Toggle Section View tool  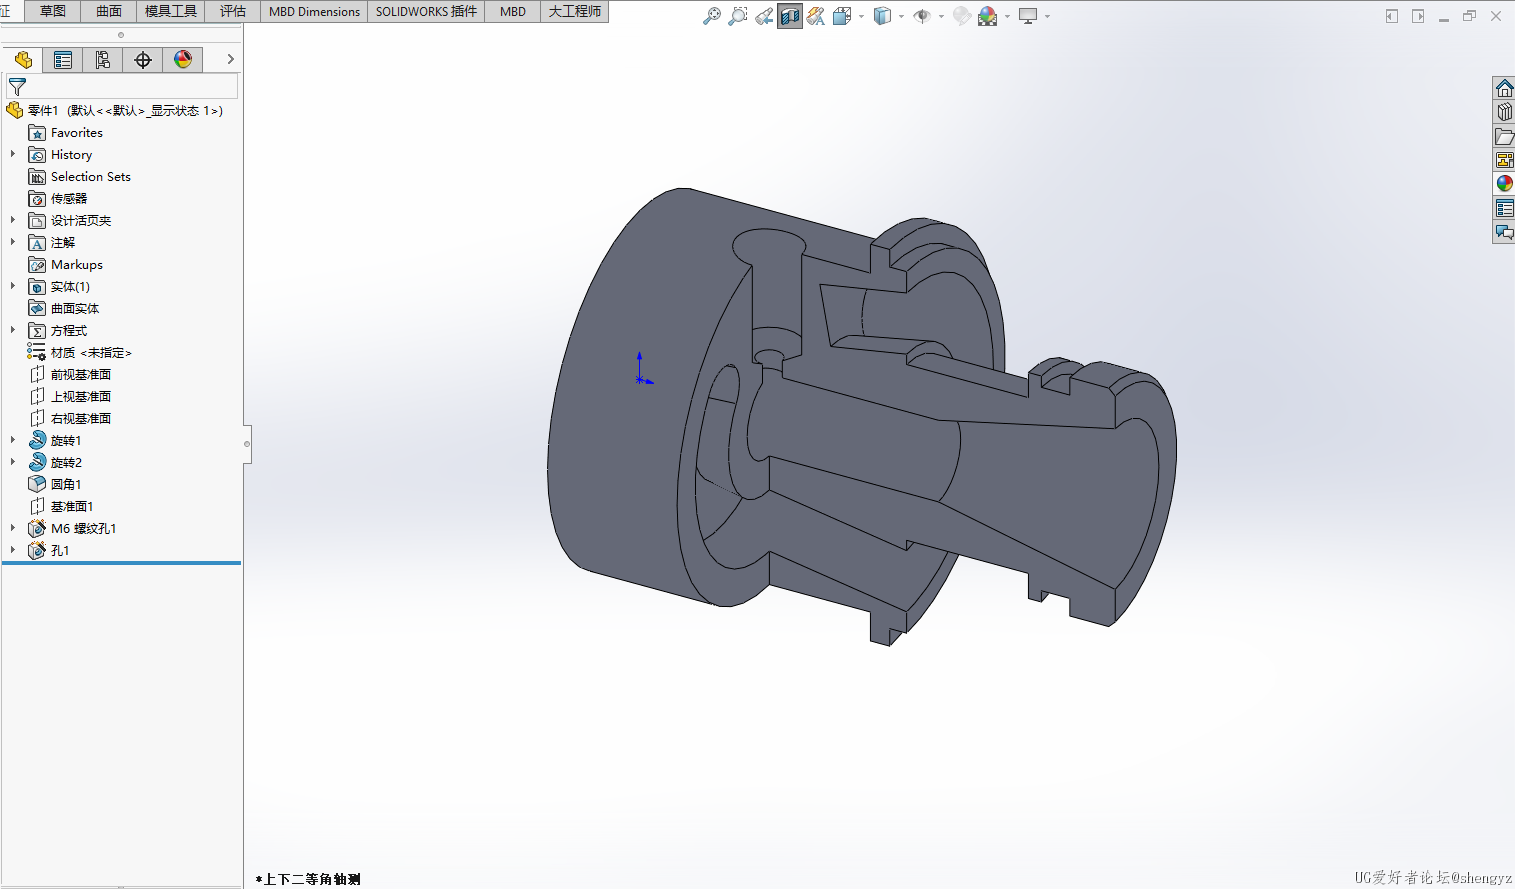790,16
